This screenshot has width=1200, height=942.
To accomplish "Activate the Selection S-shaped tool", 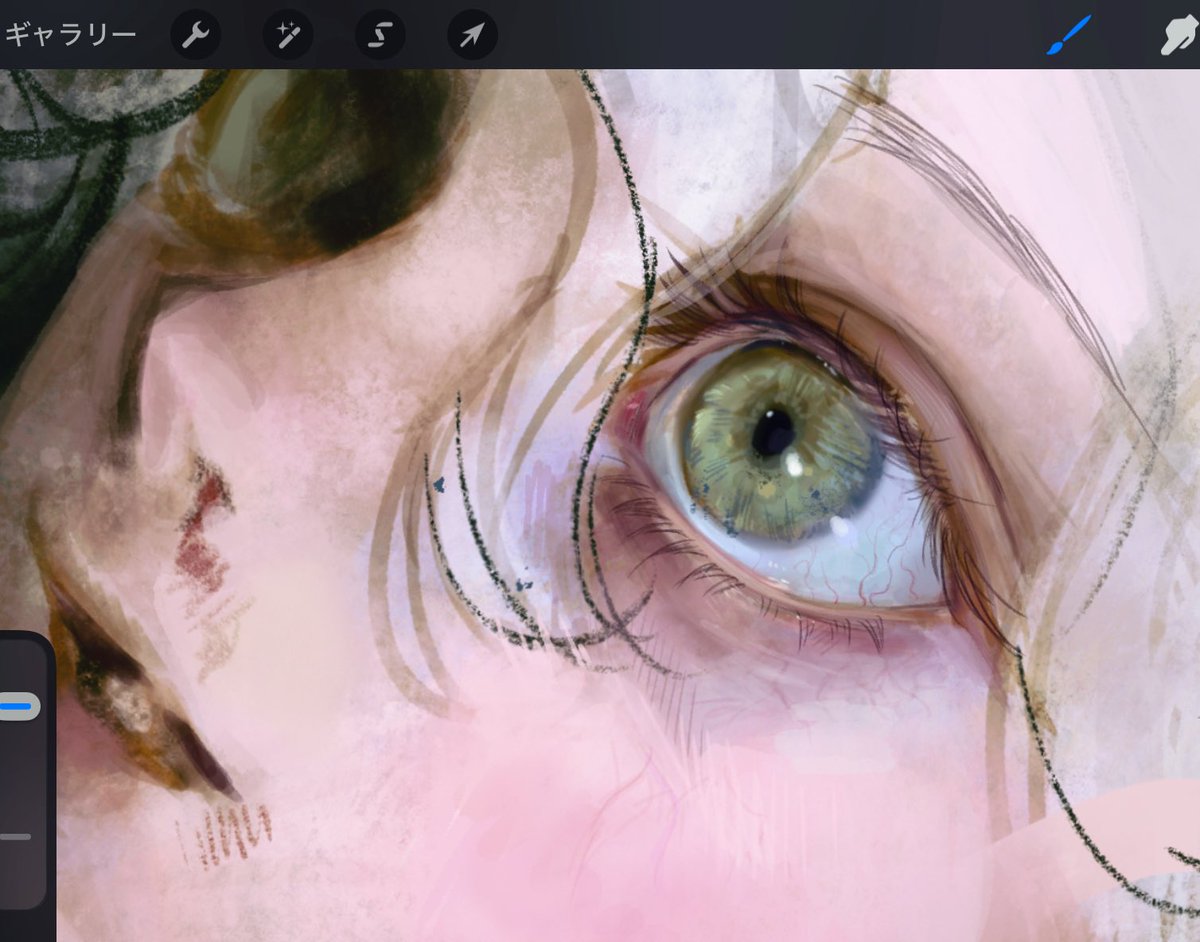I will (380, 35).
